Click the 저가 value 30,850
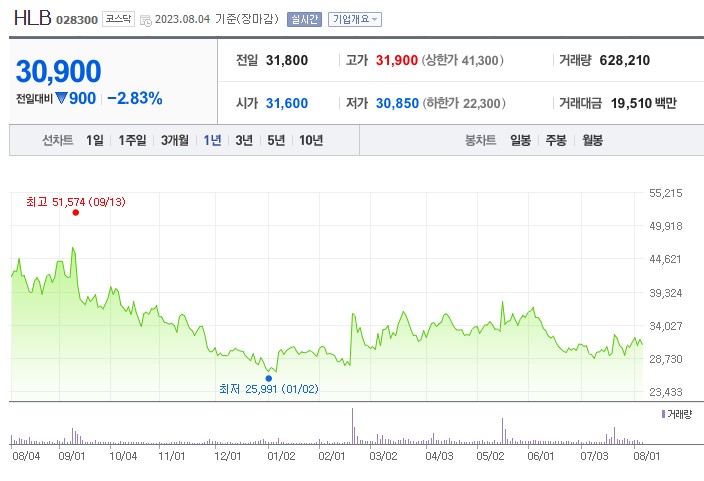The image size is (704, 481). (397, 103)
